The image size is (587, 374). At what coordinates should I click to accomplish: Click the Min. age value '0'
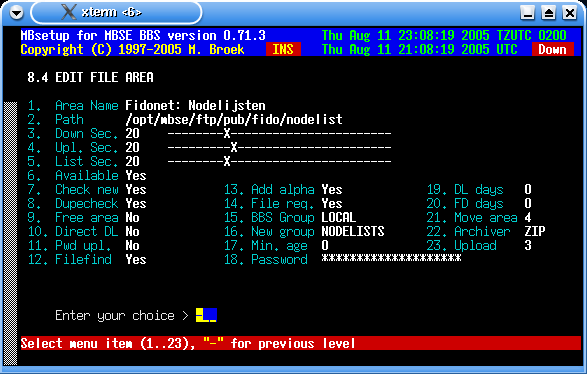(325, 246)
